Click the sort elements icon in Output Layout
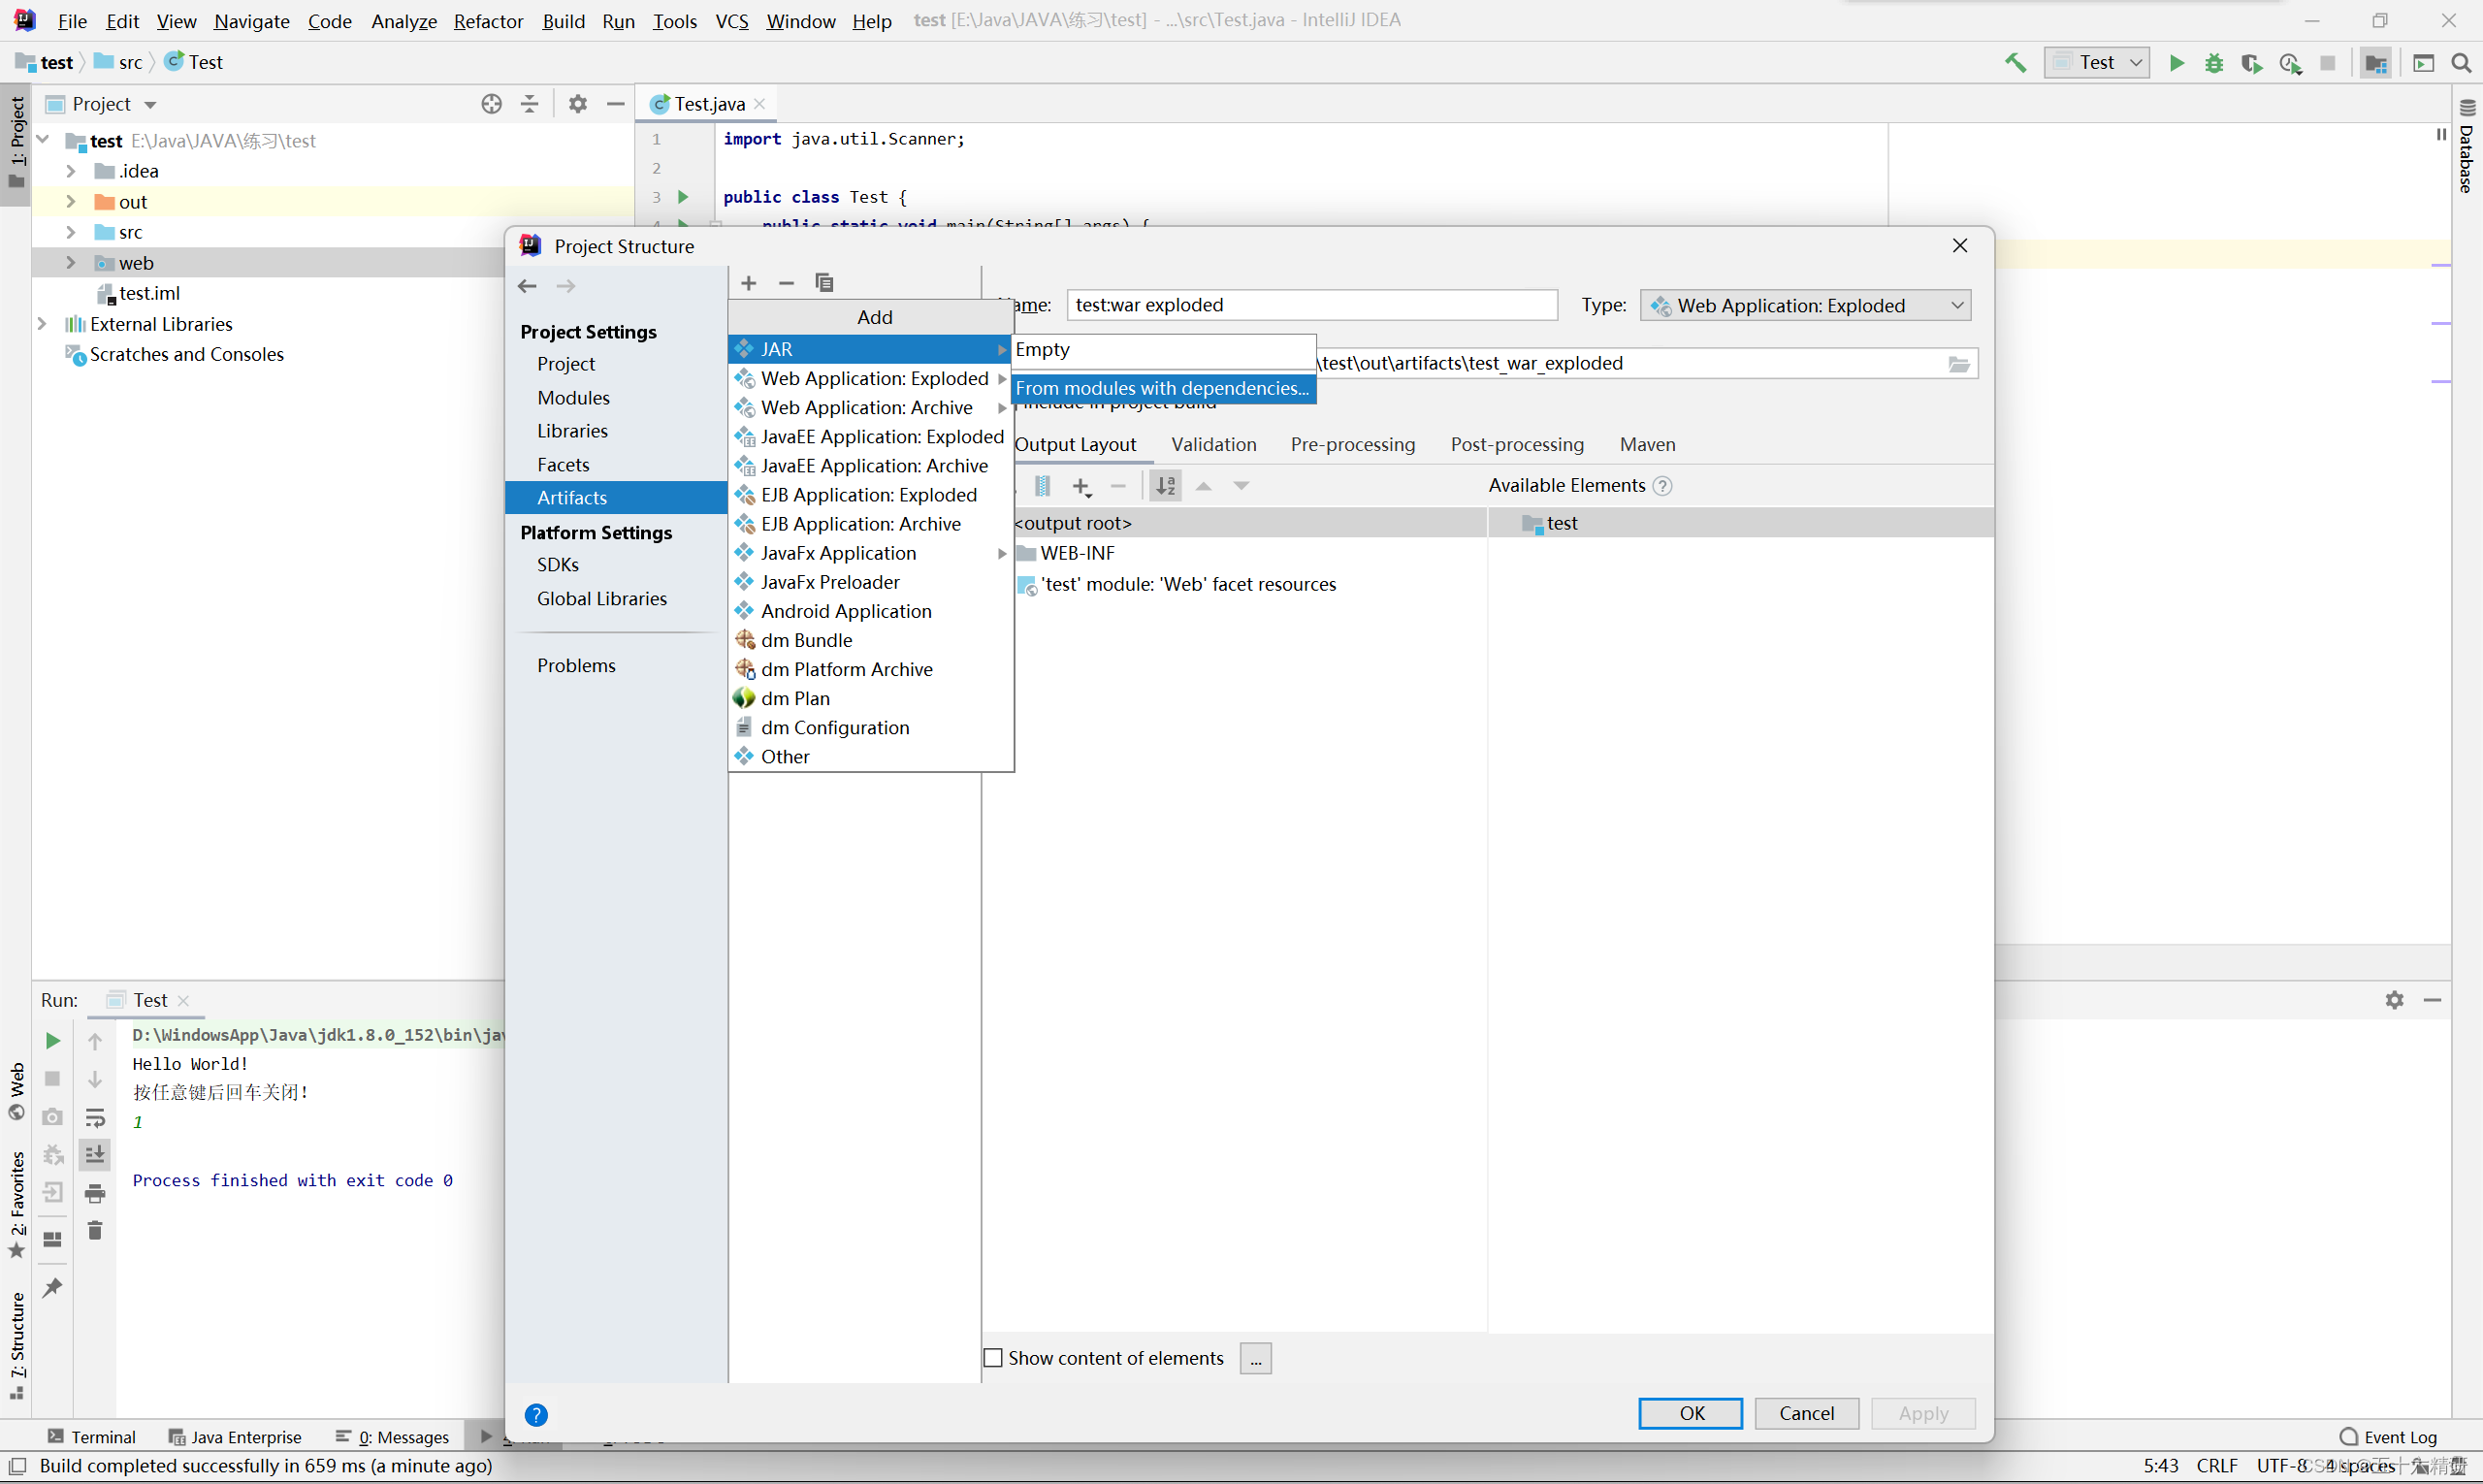Screen dimensions: 2483x1484 coord(1165,486)
